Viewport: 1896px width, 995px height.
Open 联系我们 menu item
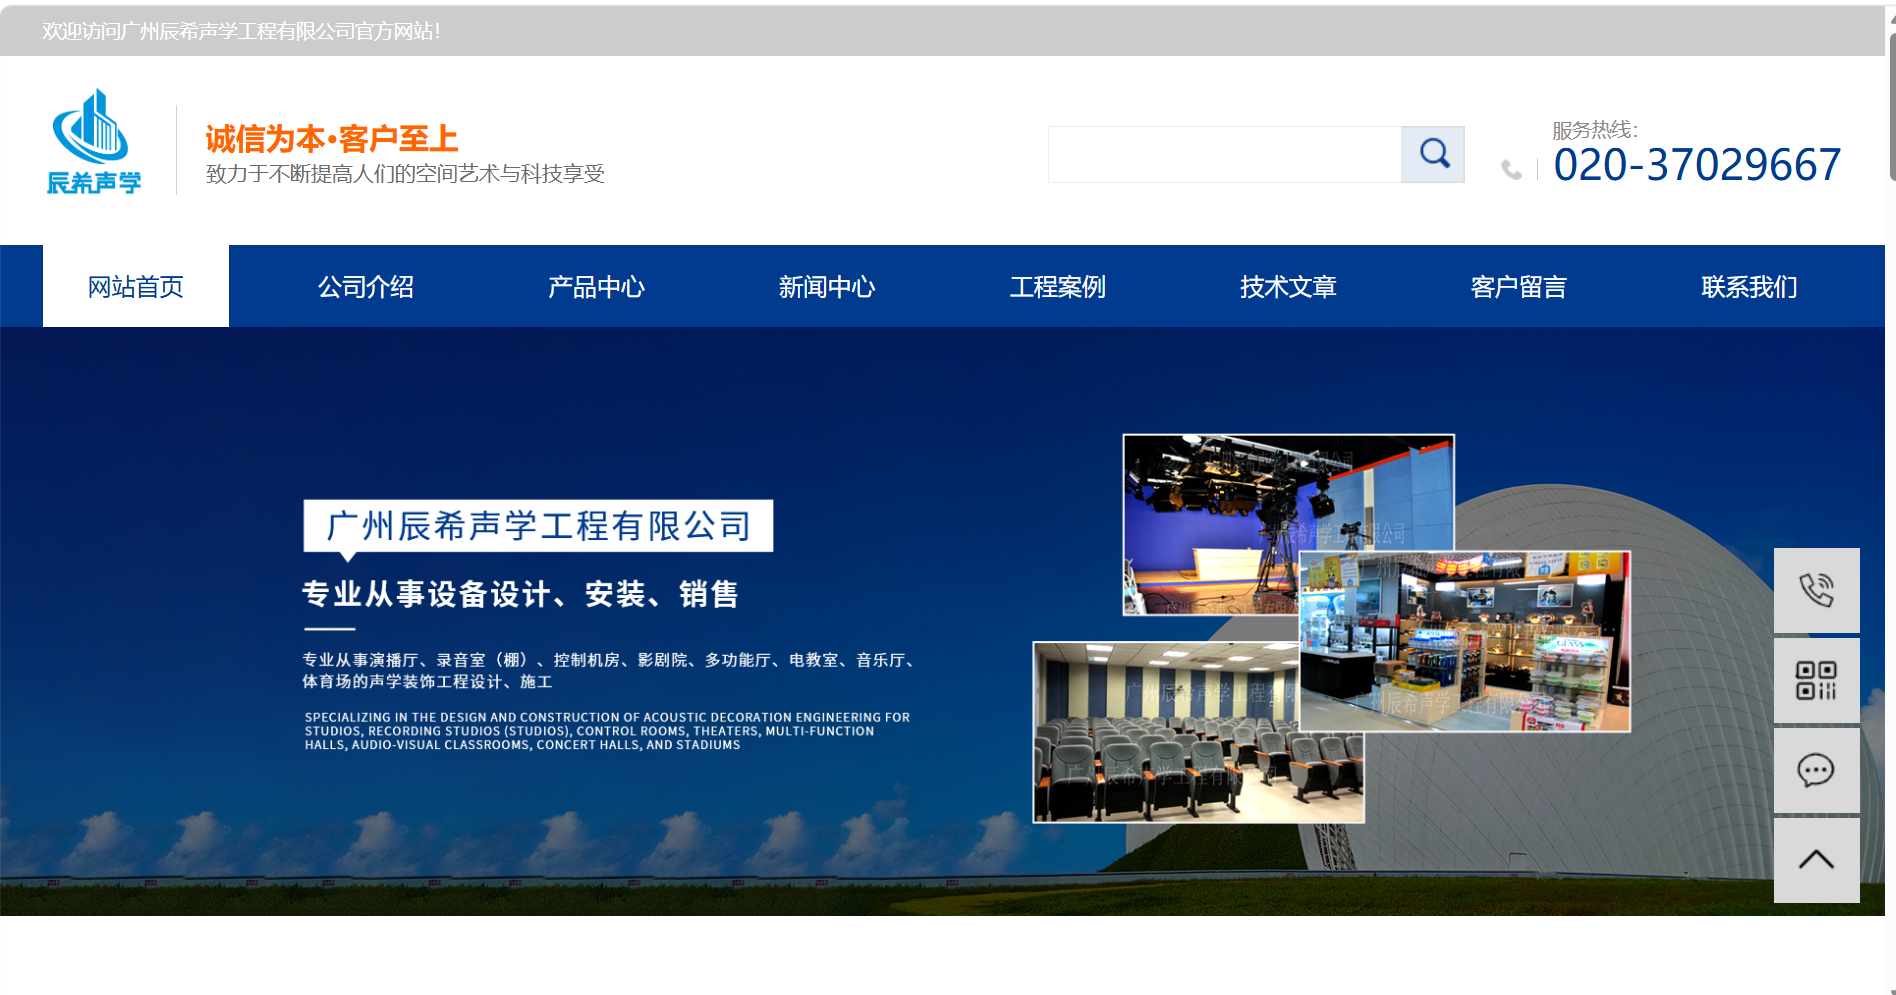pyautogui.click(x=1749, y=287)
